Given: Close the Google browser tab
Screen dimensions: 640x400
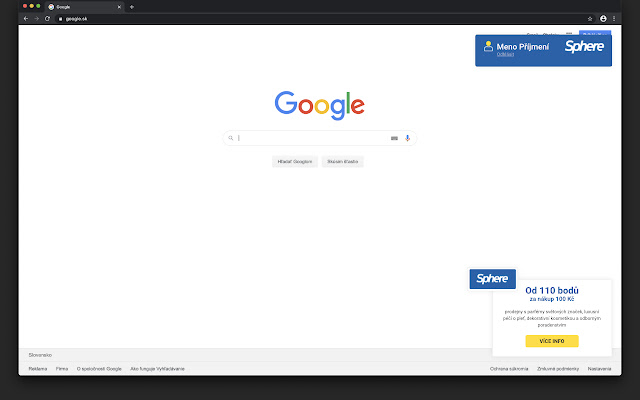Looking at the screenshot, I should pos(119,7).
